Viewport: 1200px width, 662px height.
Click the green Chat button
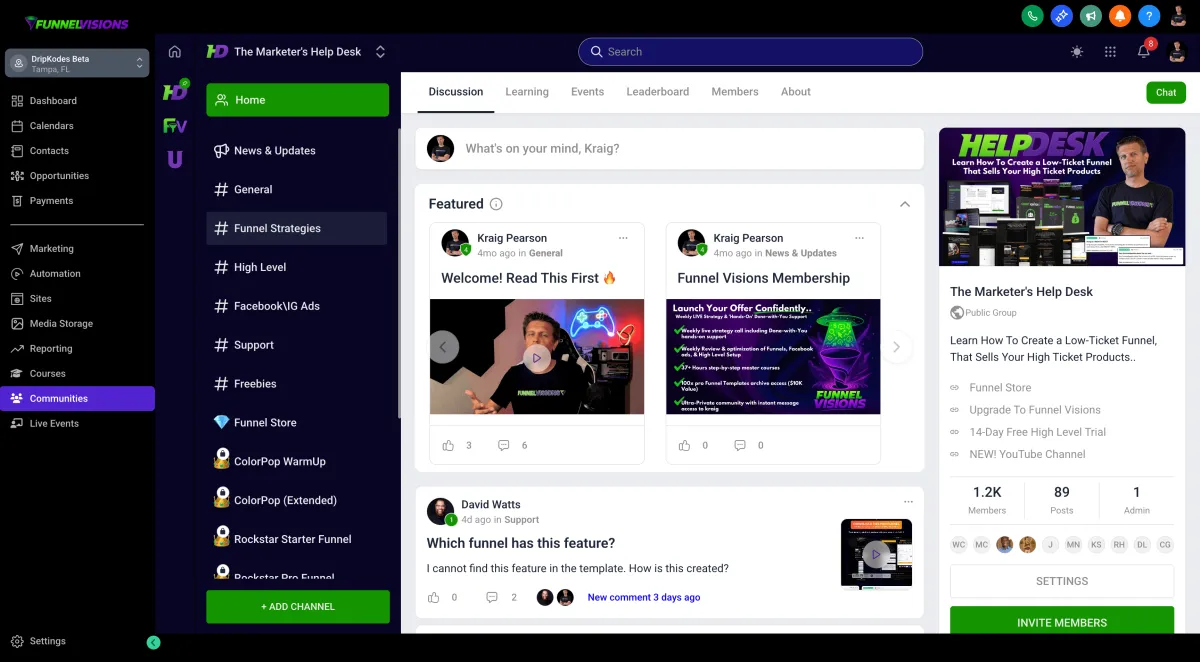(x=1166, y=92)
